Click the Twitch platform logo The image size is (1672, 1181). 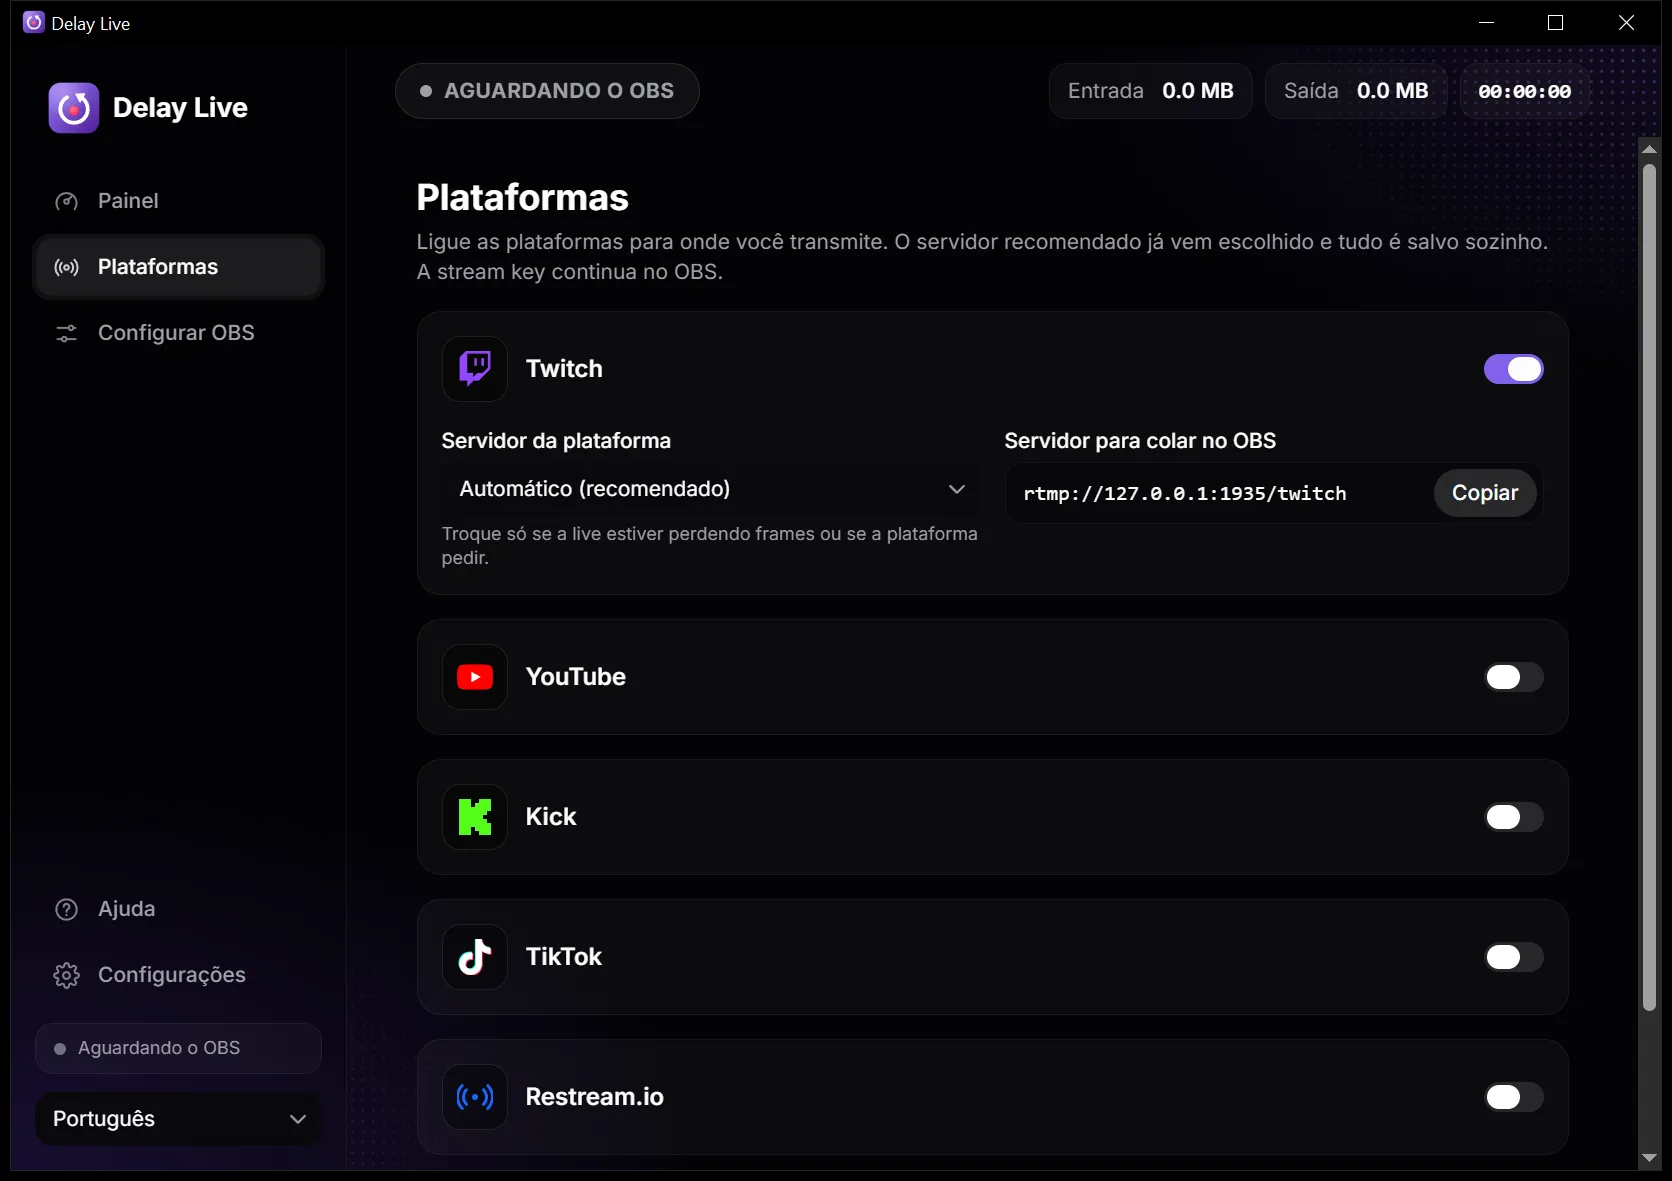click(475, 369)
